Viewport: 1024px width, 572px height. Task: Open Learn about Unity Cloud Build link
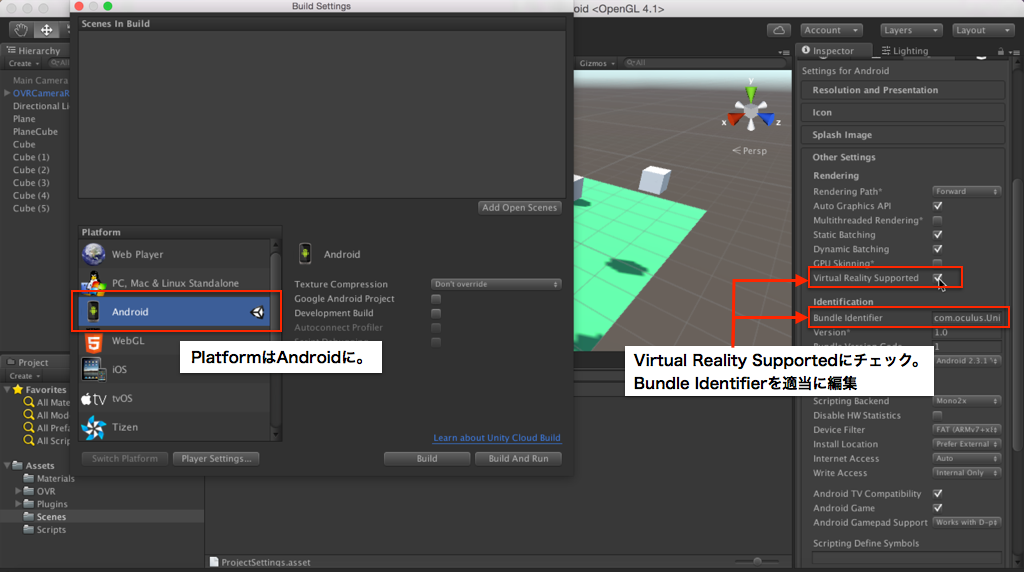point(497,437)
